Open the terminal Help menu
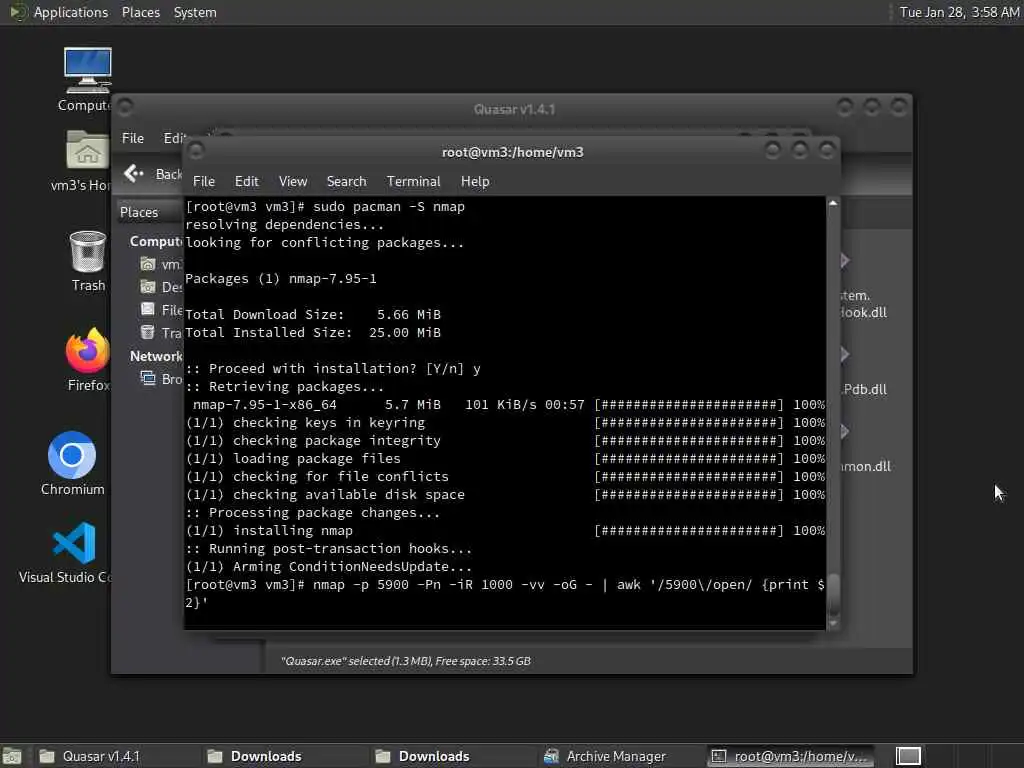The image size is (1024, 768). click(x=475, y=182)
